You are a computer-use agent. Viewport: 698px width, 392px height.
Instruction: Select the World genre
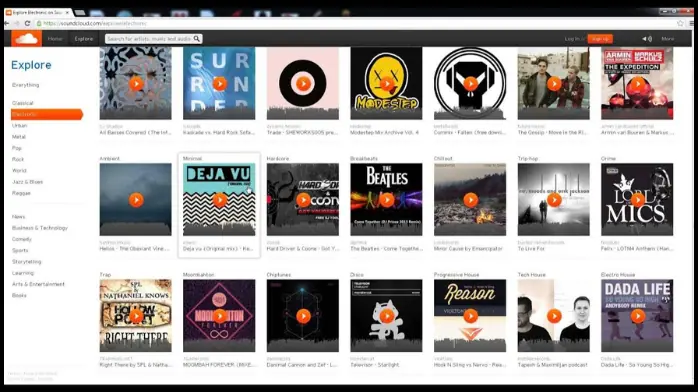[19, 170]
